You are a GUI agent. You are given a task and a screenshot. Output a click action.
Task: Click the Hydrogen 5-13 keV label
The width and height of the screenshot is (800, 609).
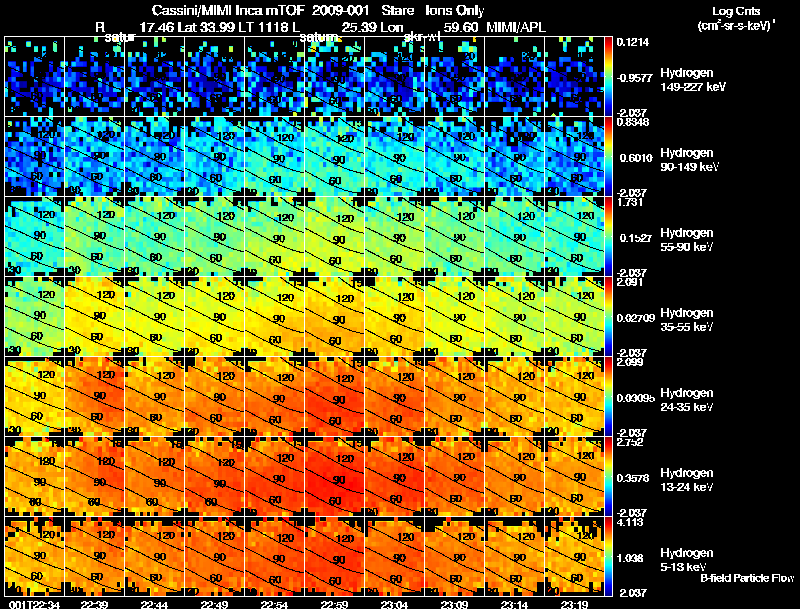click(x=687, y=560)
